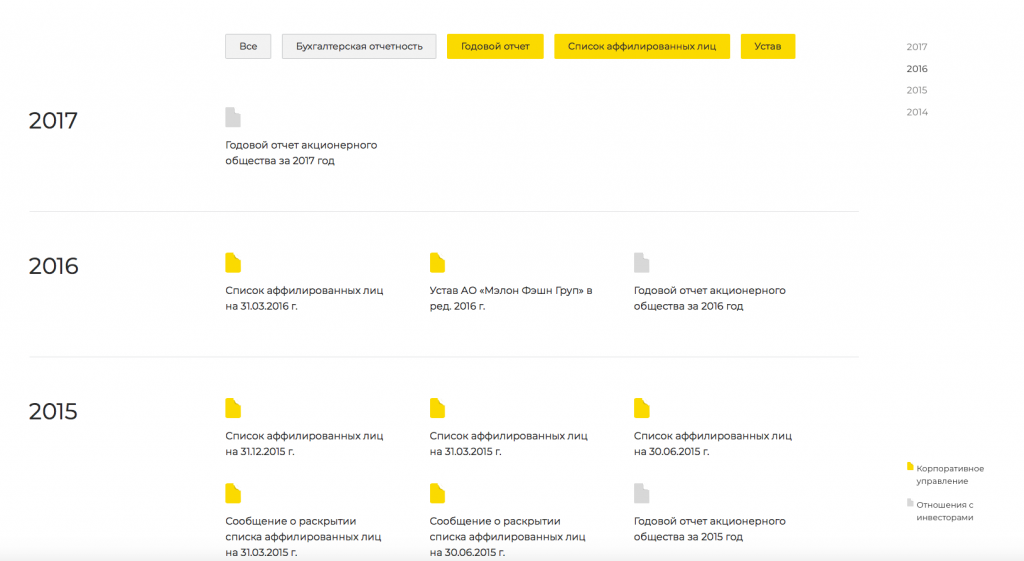Open Годовой отчет акционерного общества за 2017 год
Screen dimensions: 1024x561
point(301,153)
